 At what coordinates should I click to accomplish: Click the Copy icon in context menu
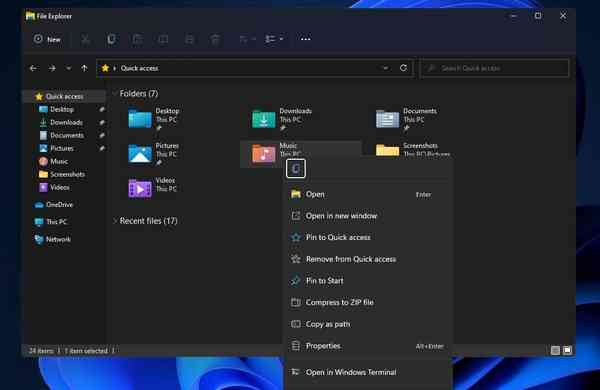296,168
